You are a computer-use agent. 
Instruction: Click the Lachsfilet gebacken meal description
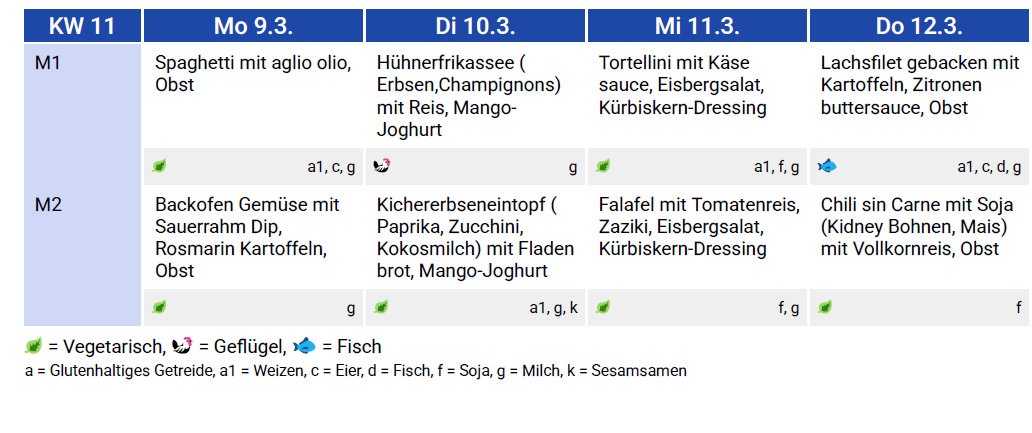(x=919, y=85)
